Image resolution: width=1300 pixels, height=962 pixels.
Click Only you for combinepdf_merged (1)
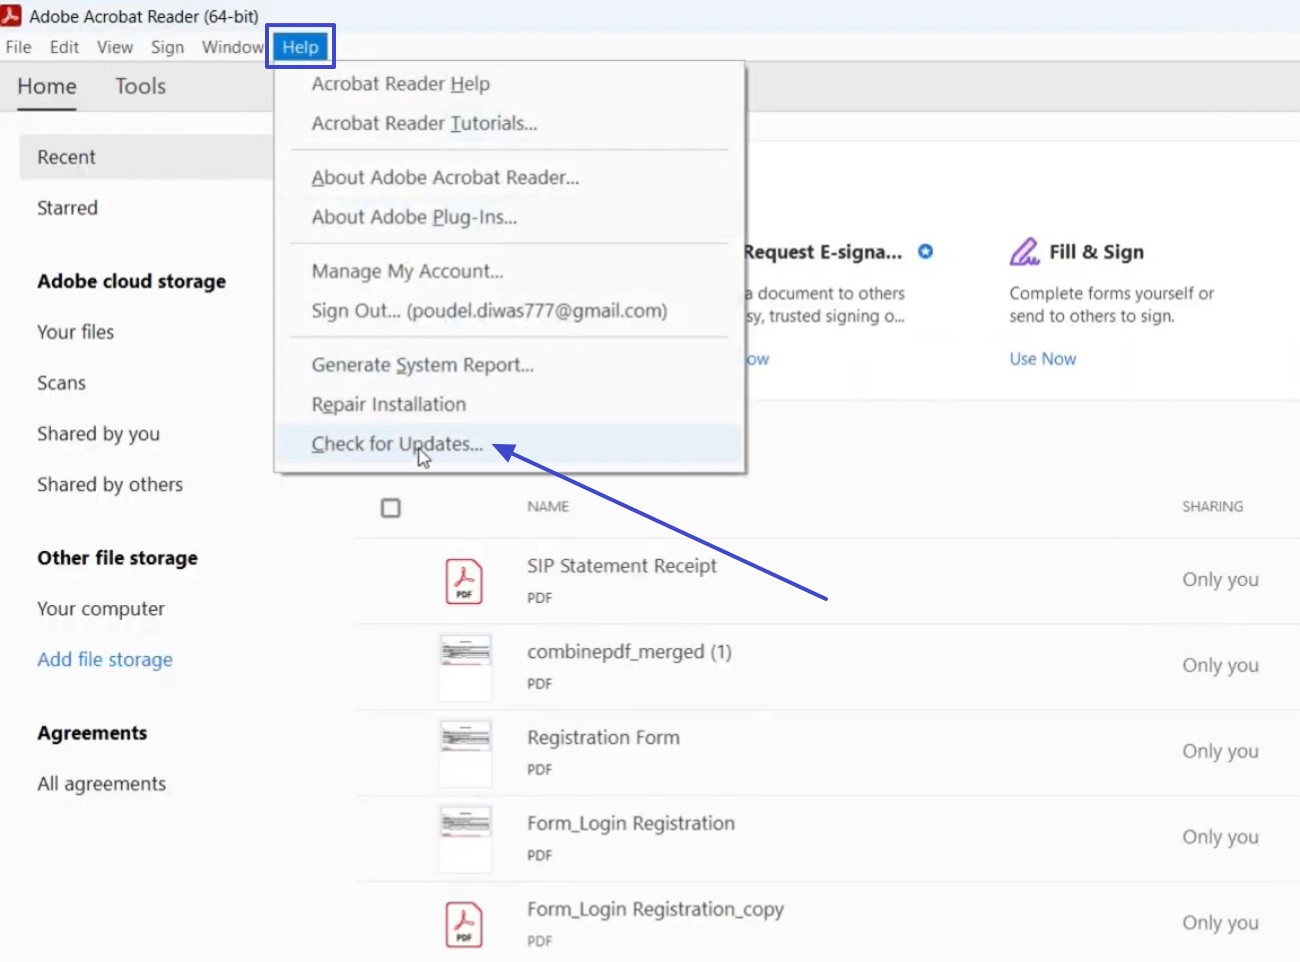pyautogui.click(x=1220, y=666)
